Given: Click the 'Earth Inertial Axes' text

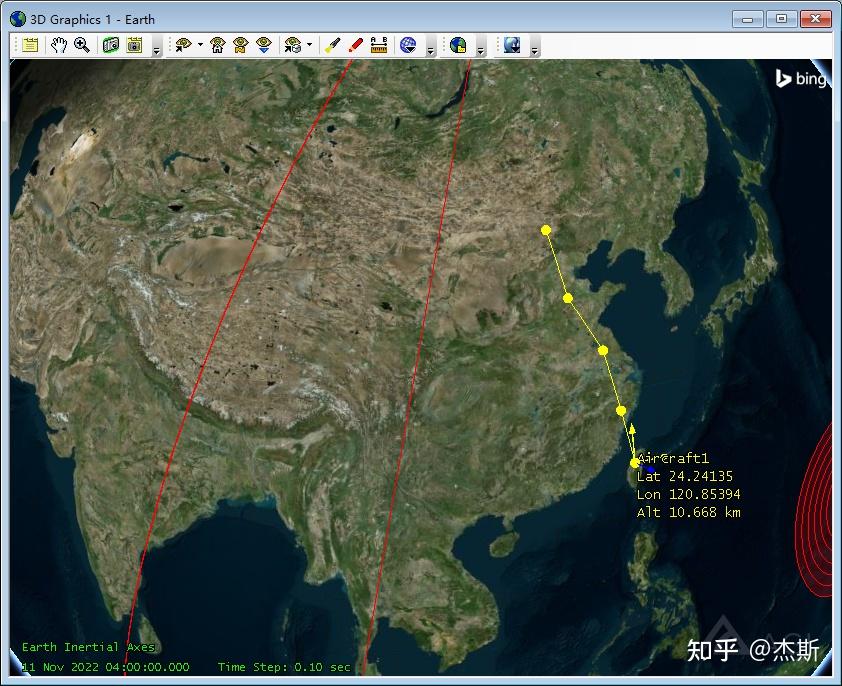Looking at the screenshot, I should 89,647.
